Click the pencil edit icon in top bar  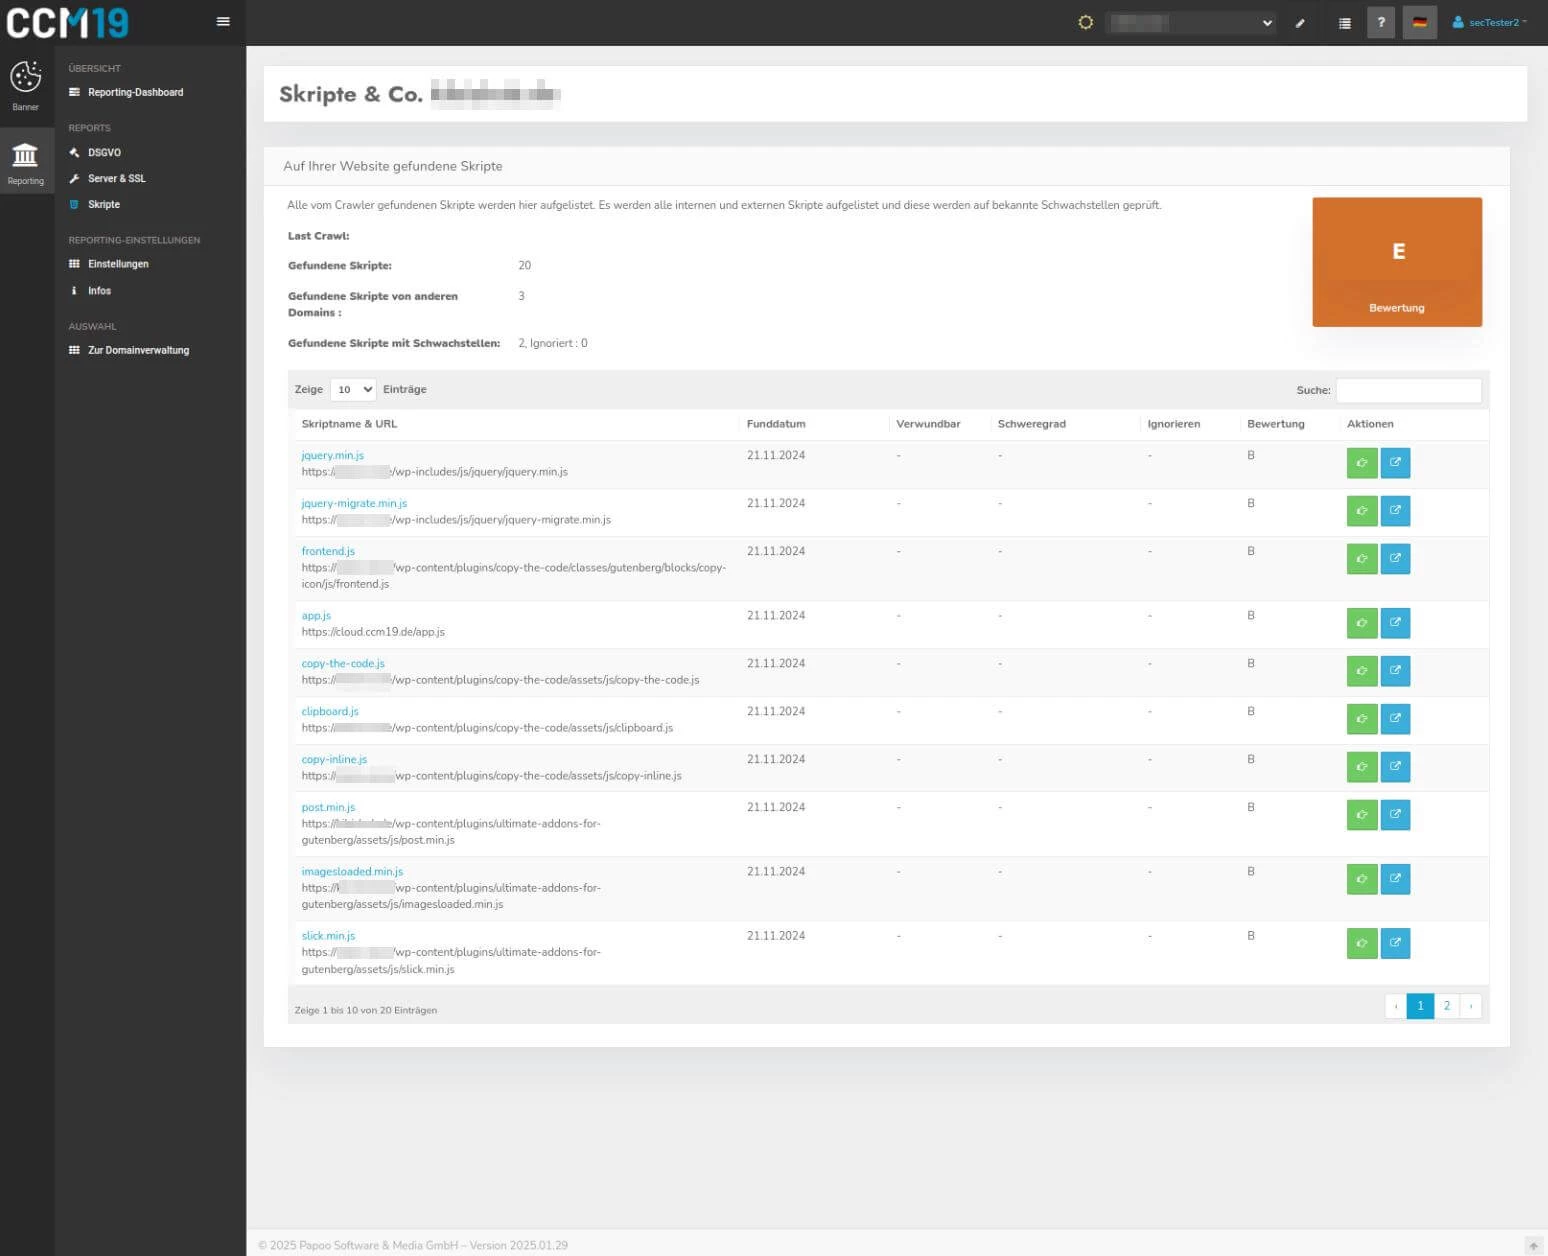[x=1300, y=23]
